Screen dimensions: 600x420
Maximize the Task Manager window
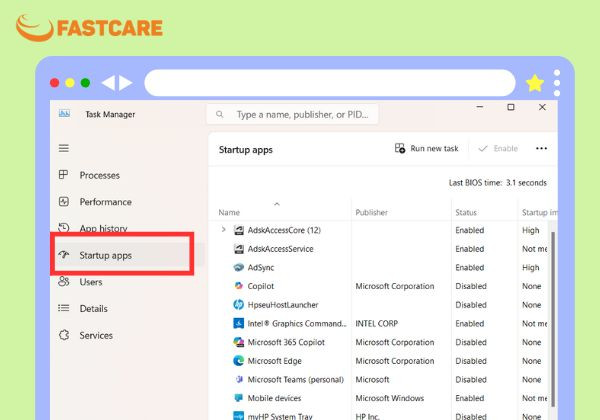511,107
